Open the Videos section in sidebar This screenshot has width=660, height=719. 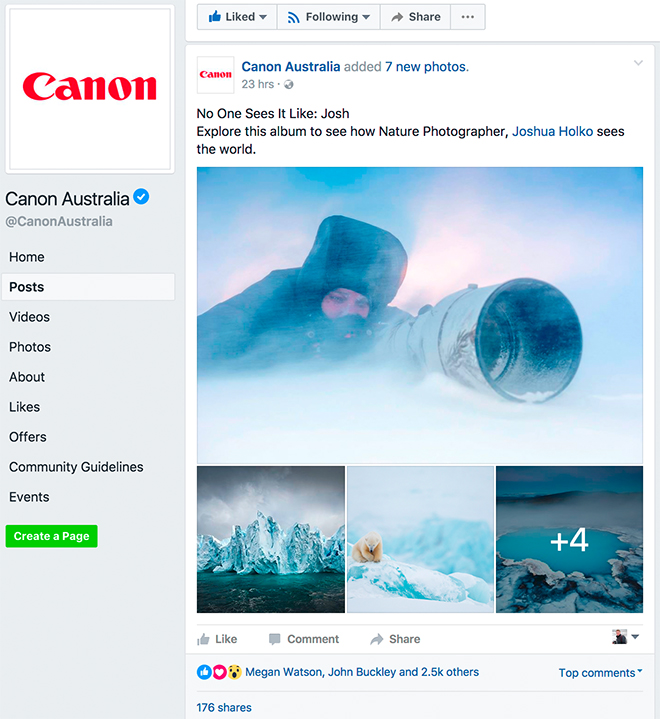point(29,317)
